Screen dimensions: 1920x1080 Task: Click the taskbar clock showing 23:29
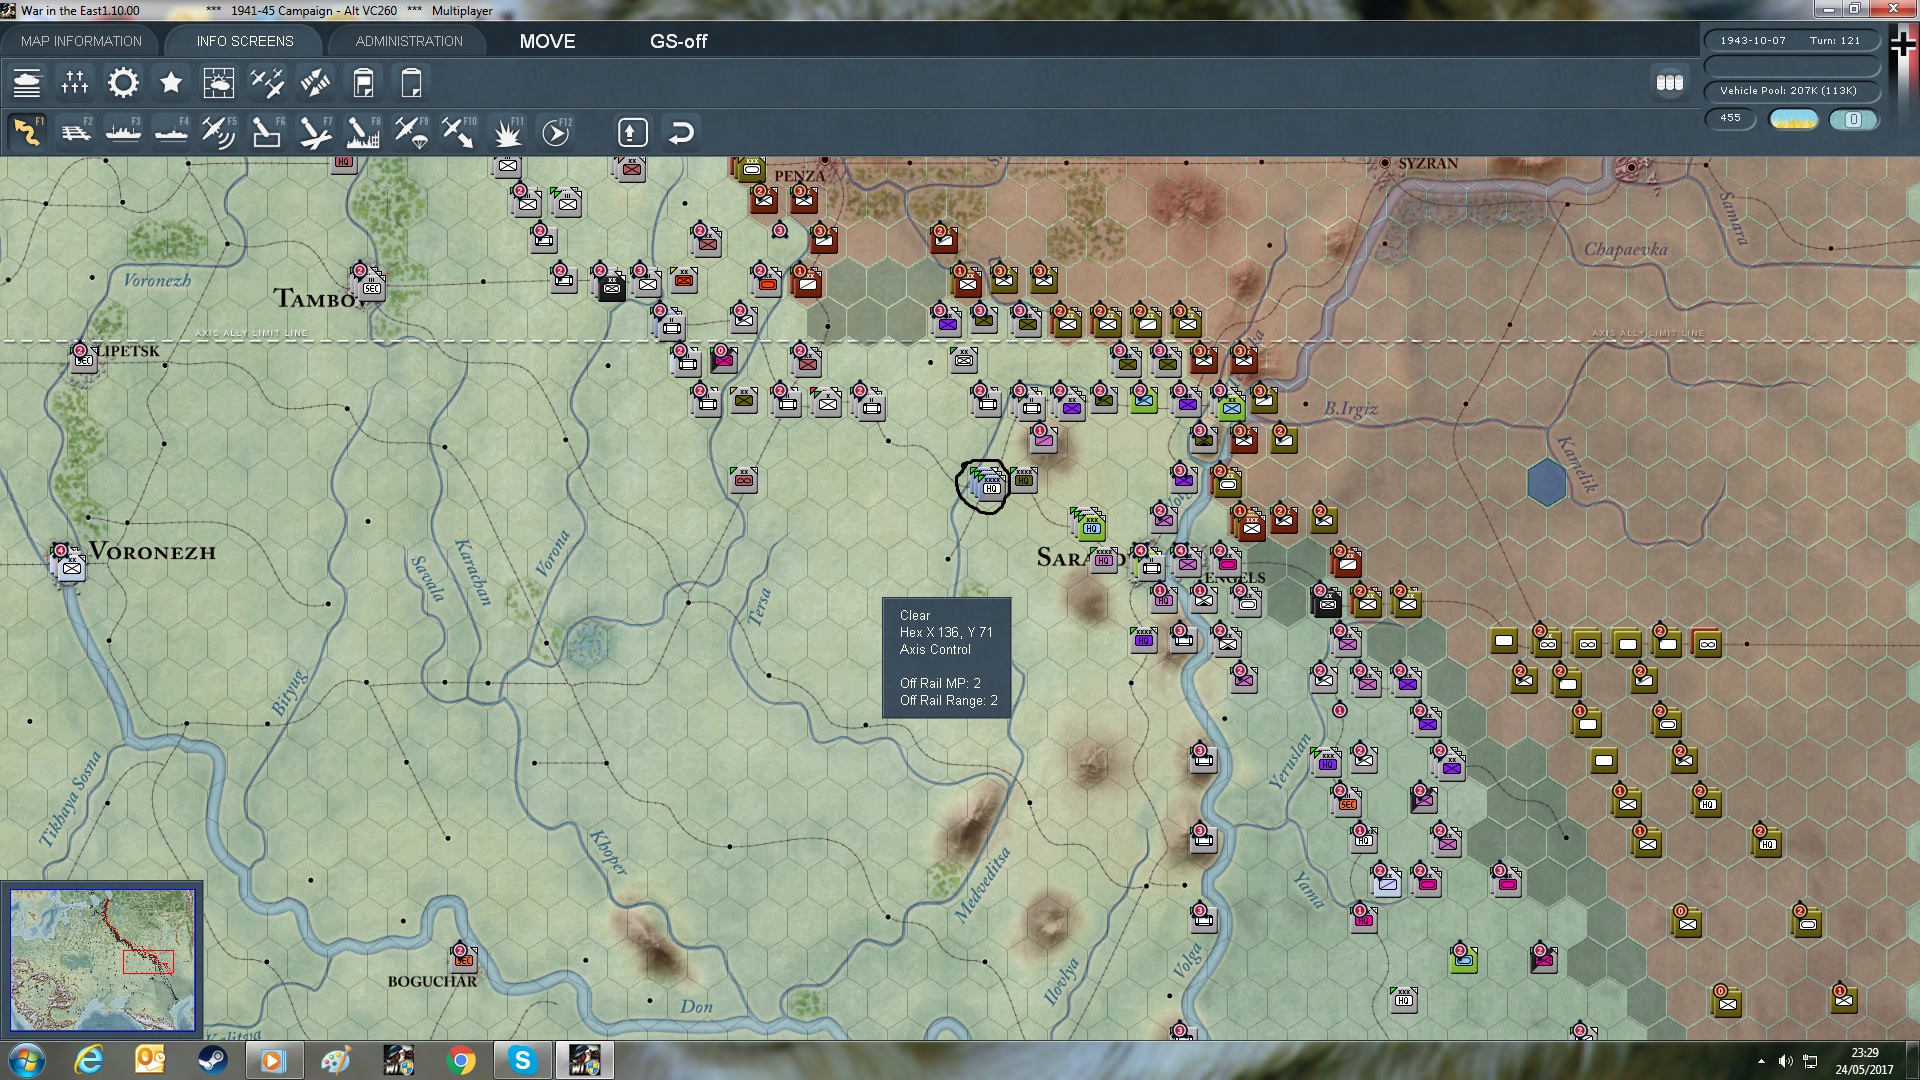coord(1864,1061)
